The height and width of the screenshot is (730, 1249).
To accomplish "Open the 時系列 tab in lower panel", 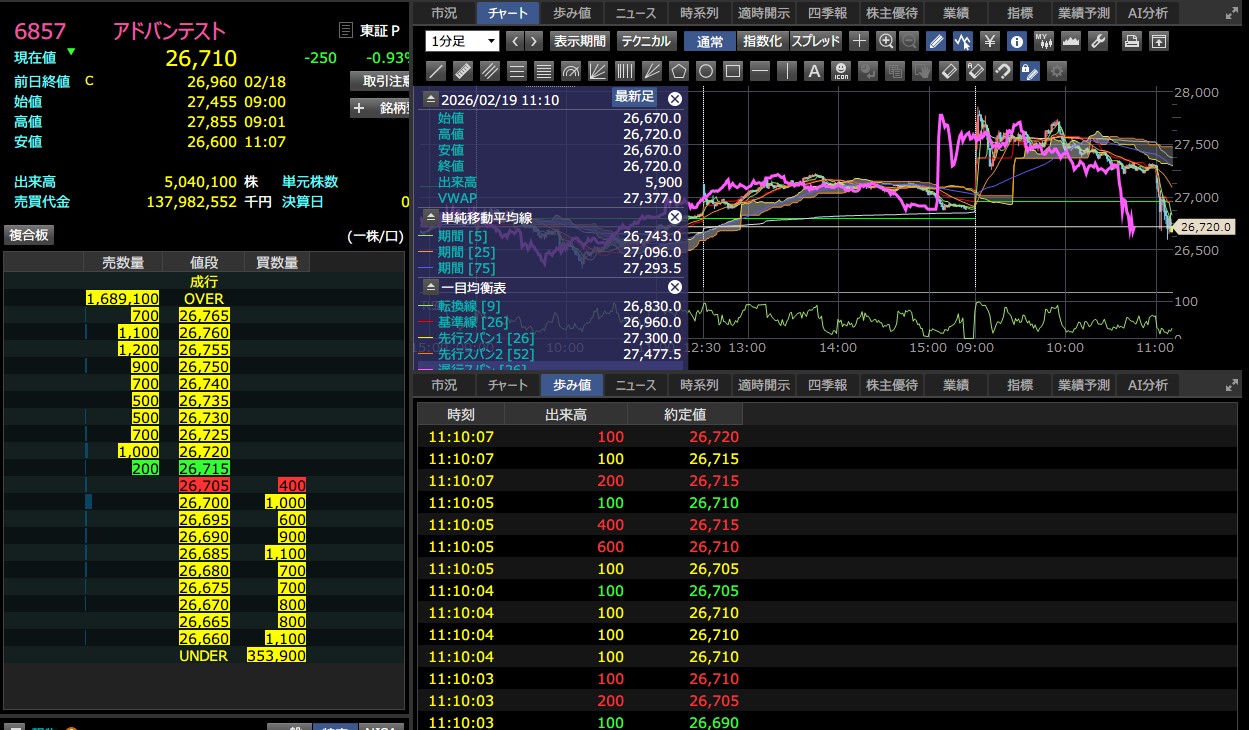I will coord(699,385).
